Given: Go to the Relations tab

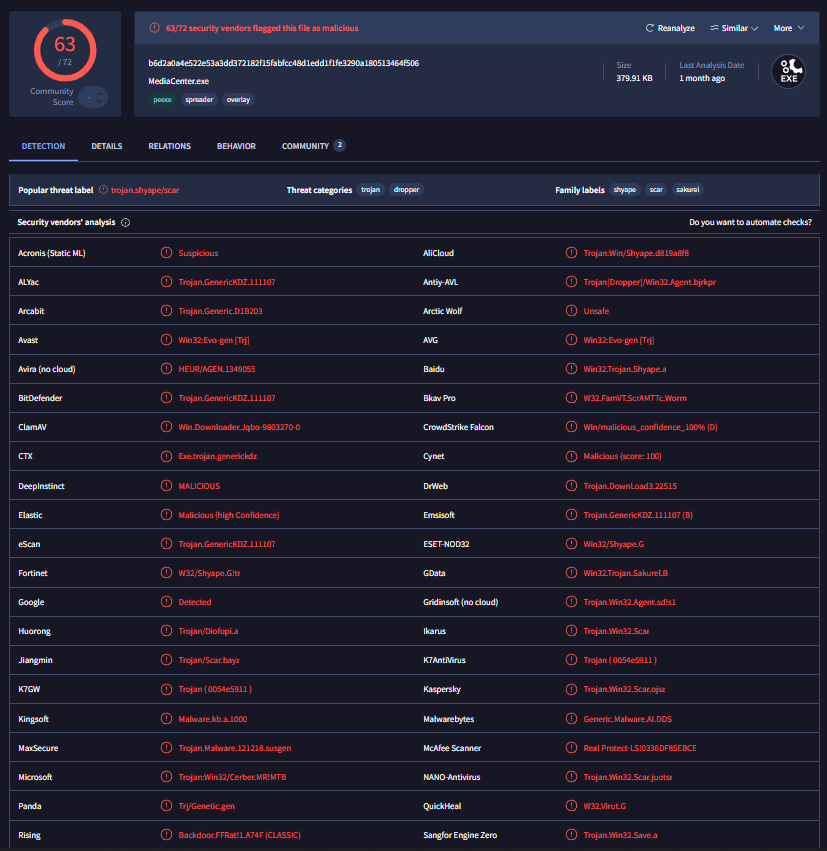Looking at the screenshot, I should point(169,146).
